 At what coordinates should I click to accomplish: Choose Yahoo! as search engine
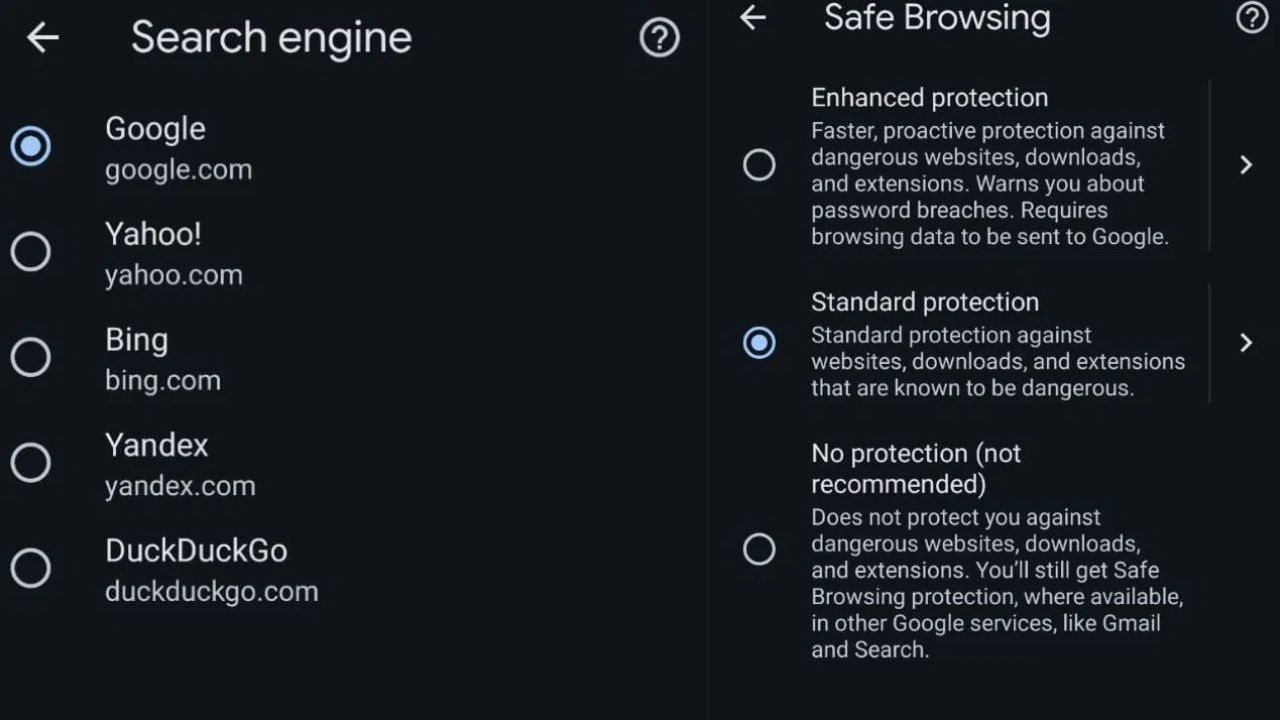(x=31, y=252)
